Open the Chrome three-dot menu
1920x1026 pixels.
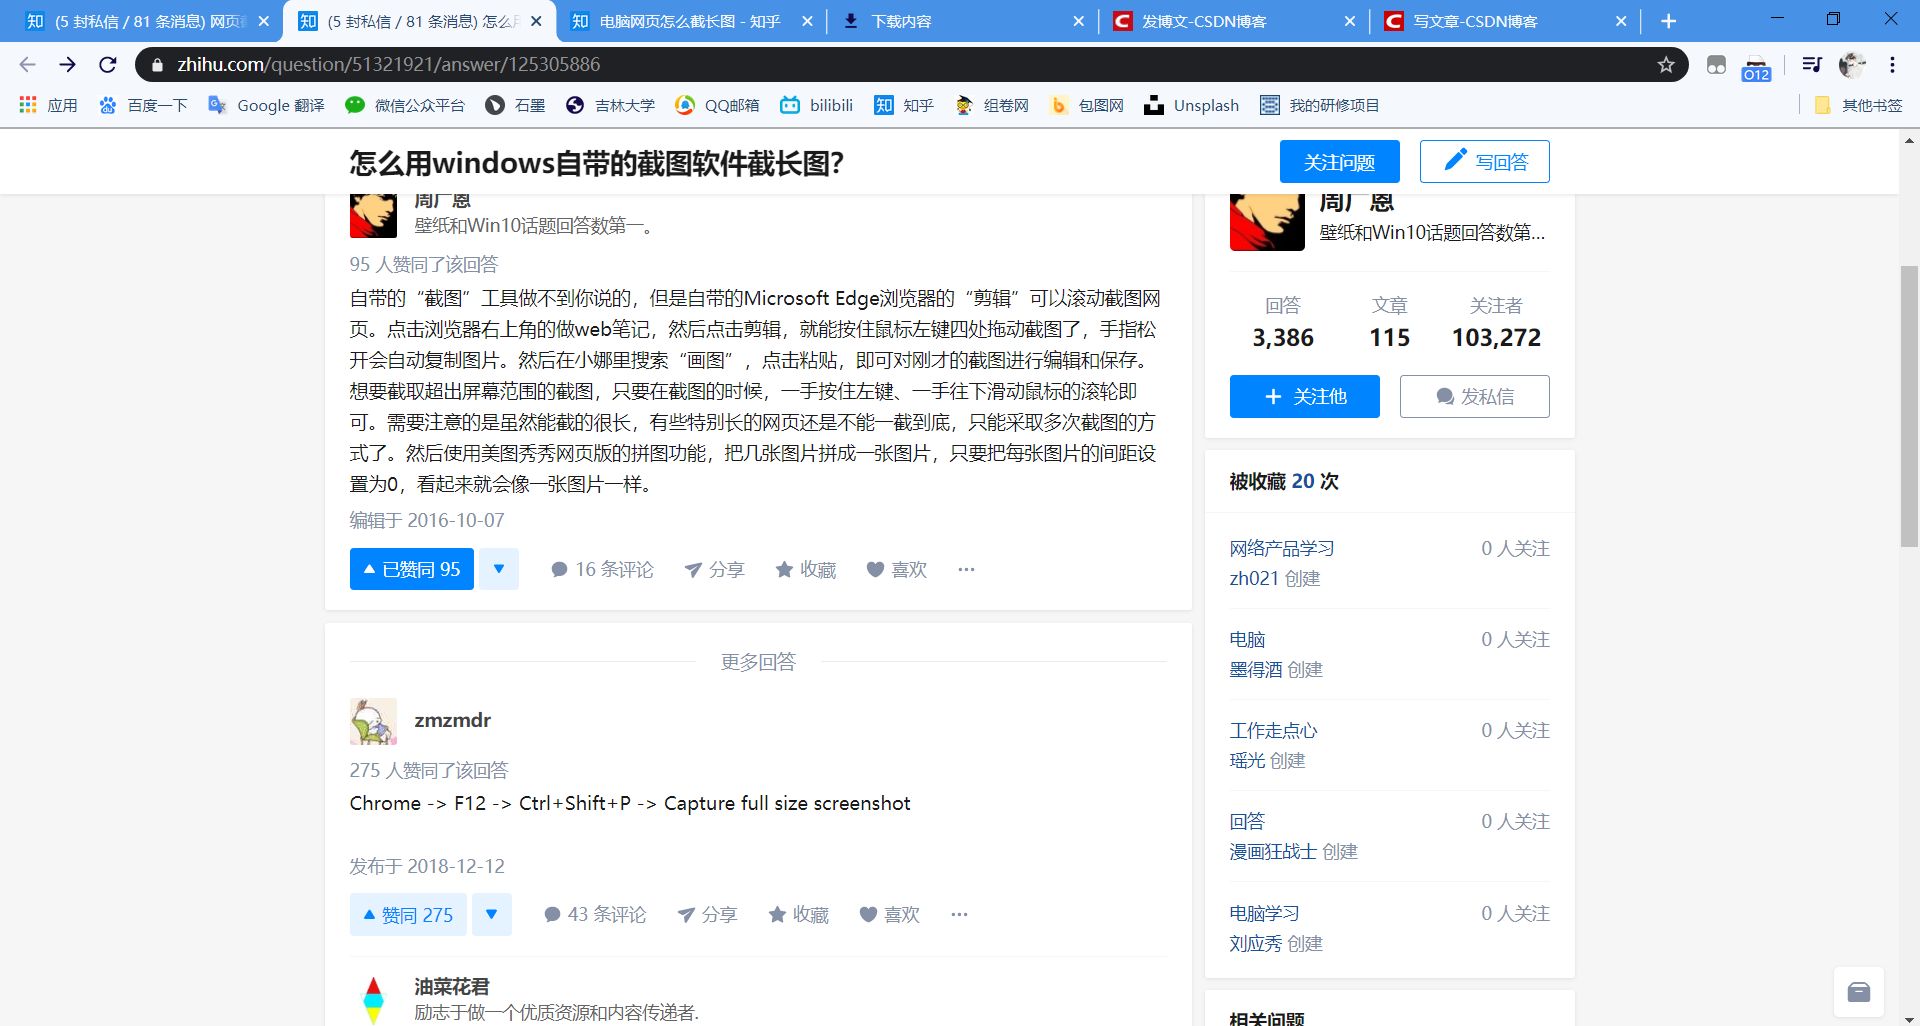[1892, 65]
